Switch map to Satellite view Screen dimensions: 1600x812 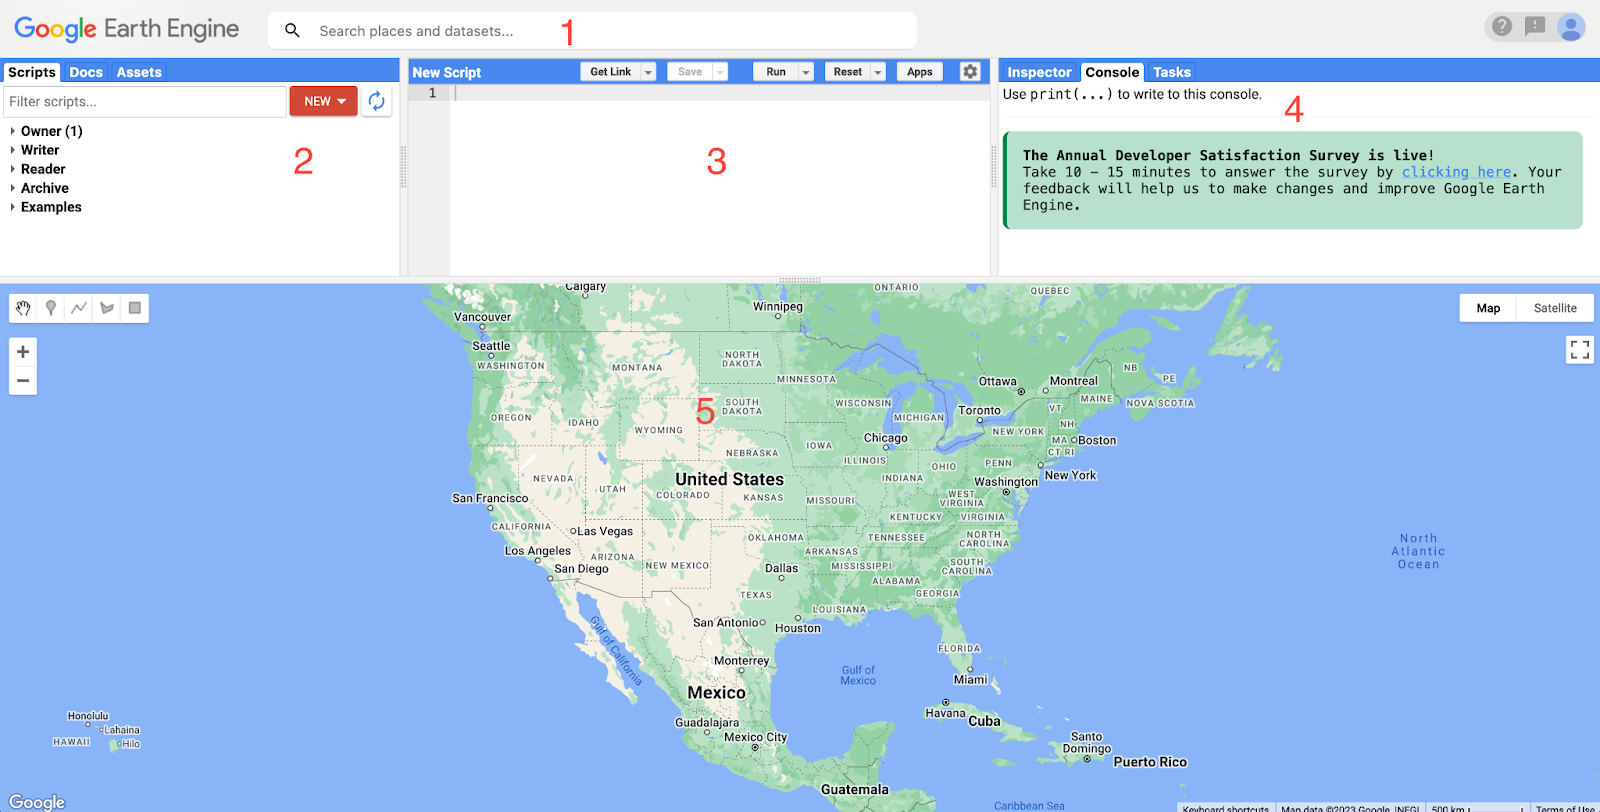pos(1555,308)
